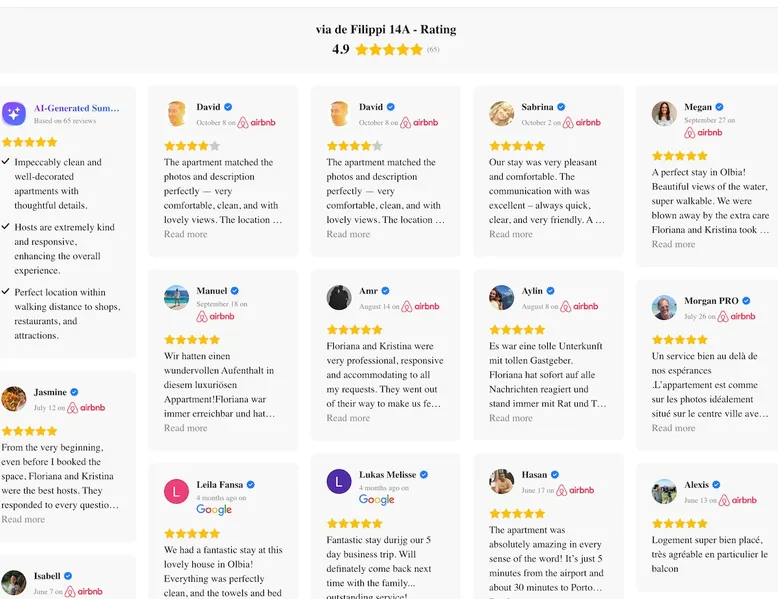Screen dimensions: 778x599
Task: Open Aylin's reviewer name link
Action: (532, 291)
